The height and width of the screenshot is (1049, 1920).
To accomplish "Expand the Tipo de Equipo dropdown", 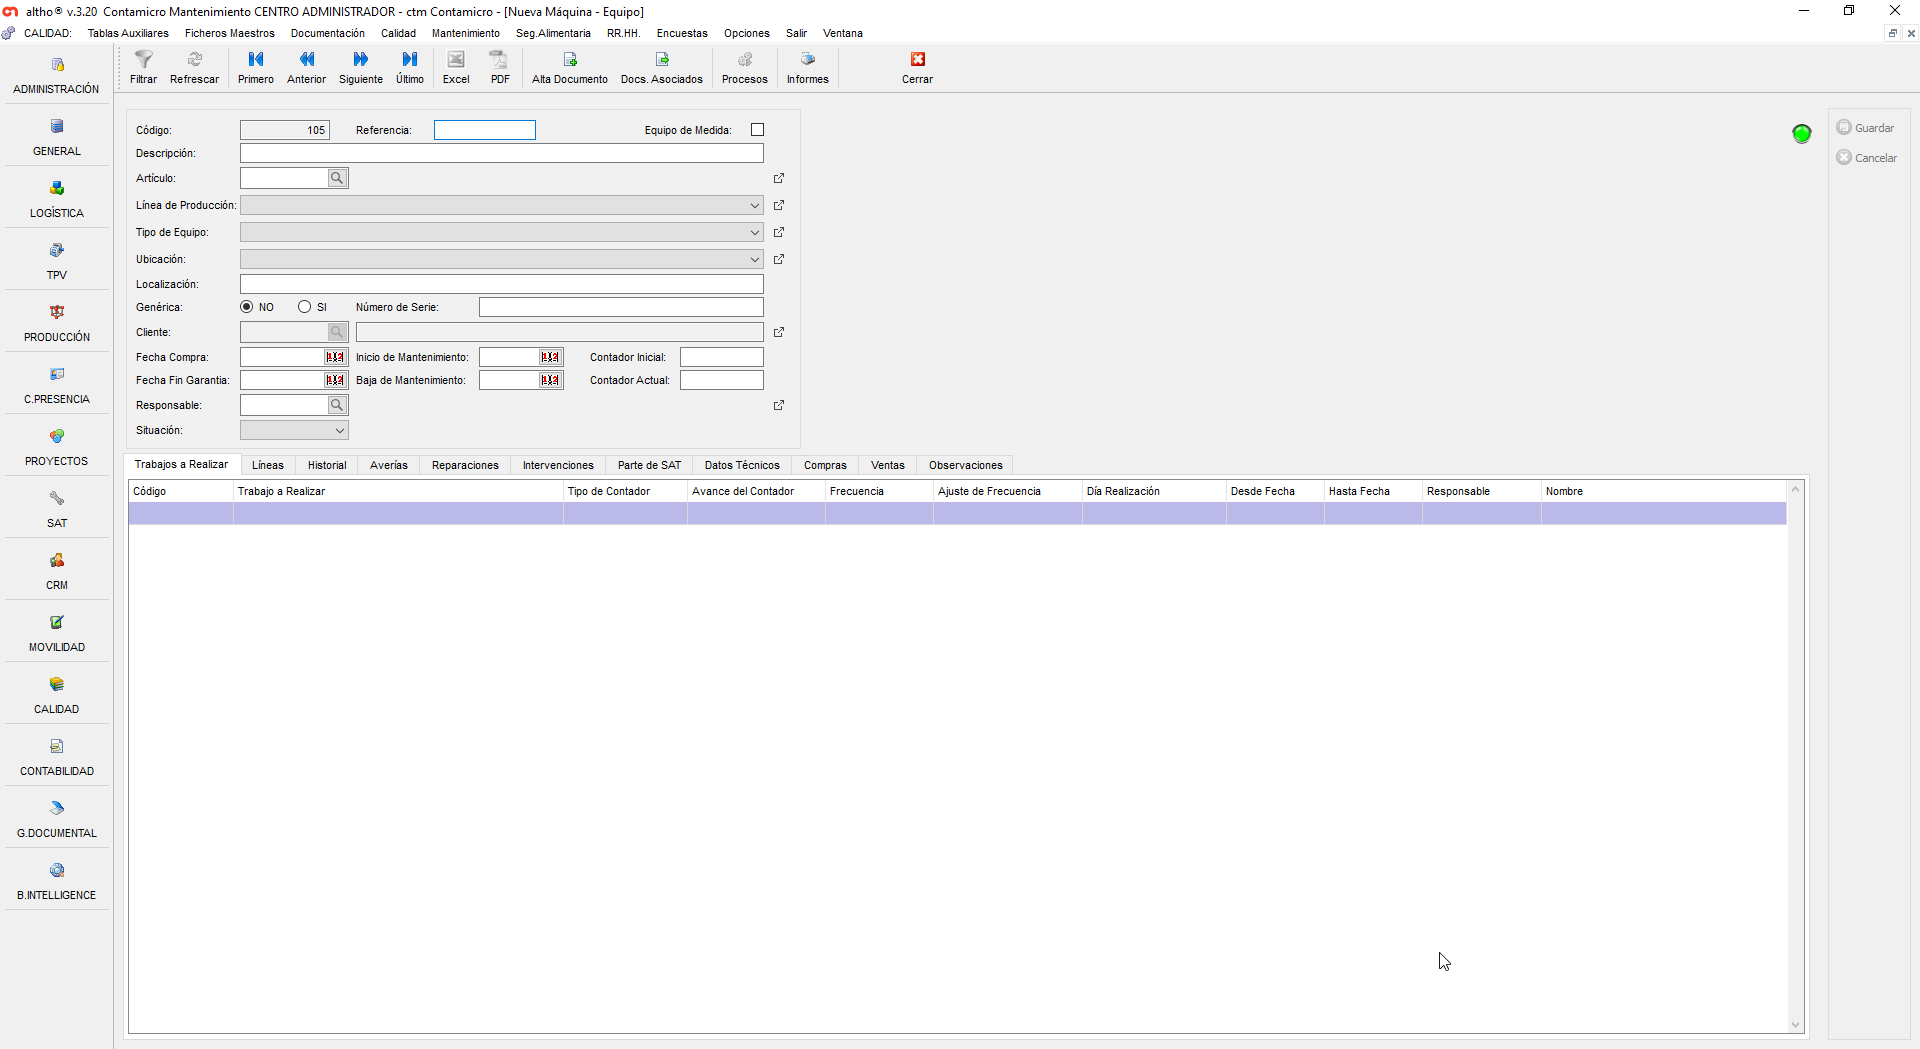I will (754, 232).
